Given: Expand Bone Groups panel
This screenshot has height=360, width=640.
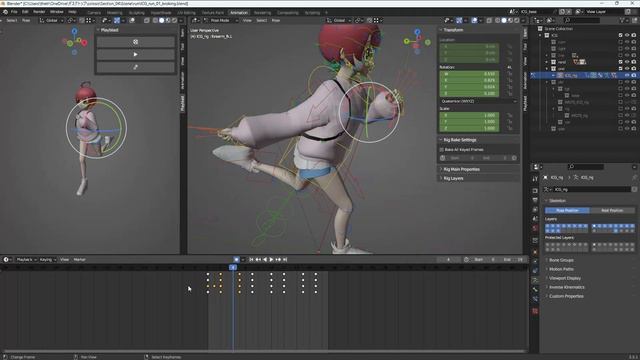Looking at the screenshot, I should point(561,260).
